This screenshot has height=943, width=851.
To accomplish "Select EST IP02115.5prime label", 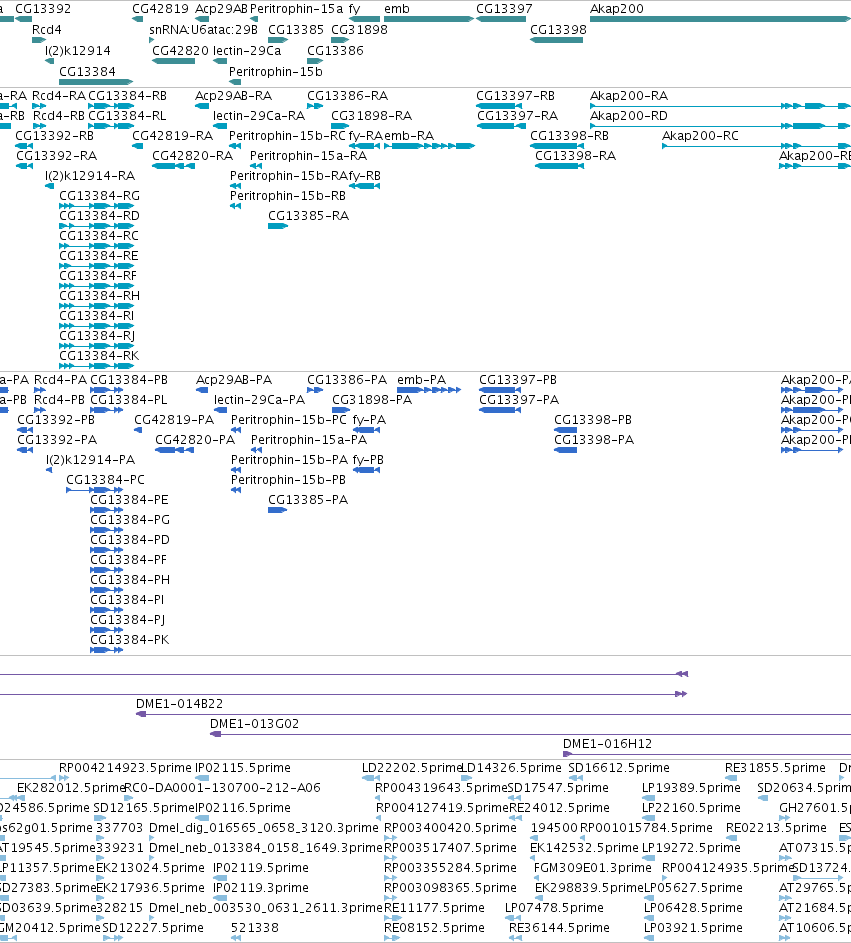I will pos(243,767).
